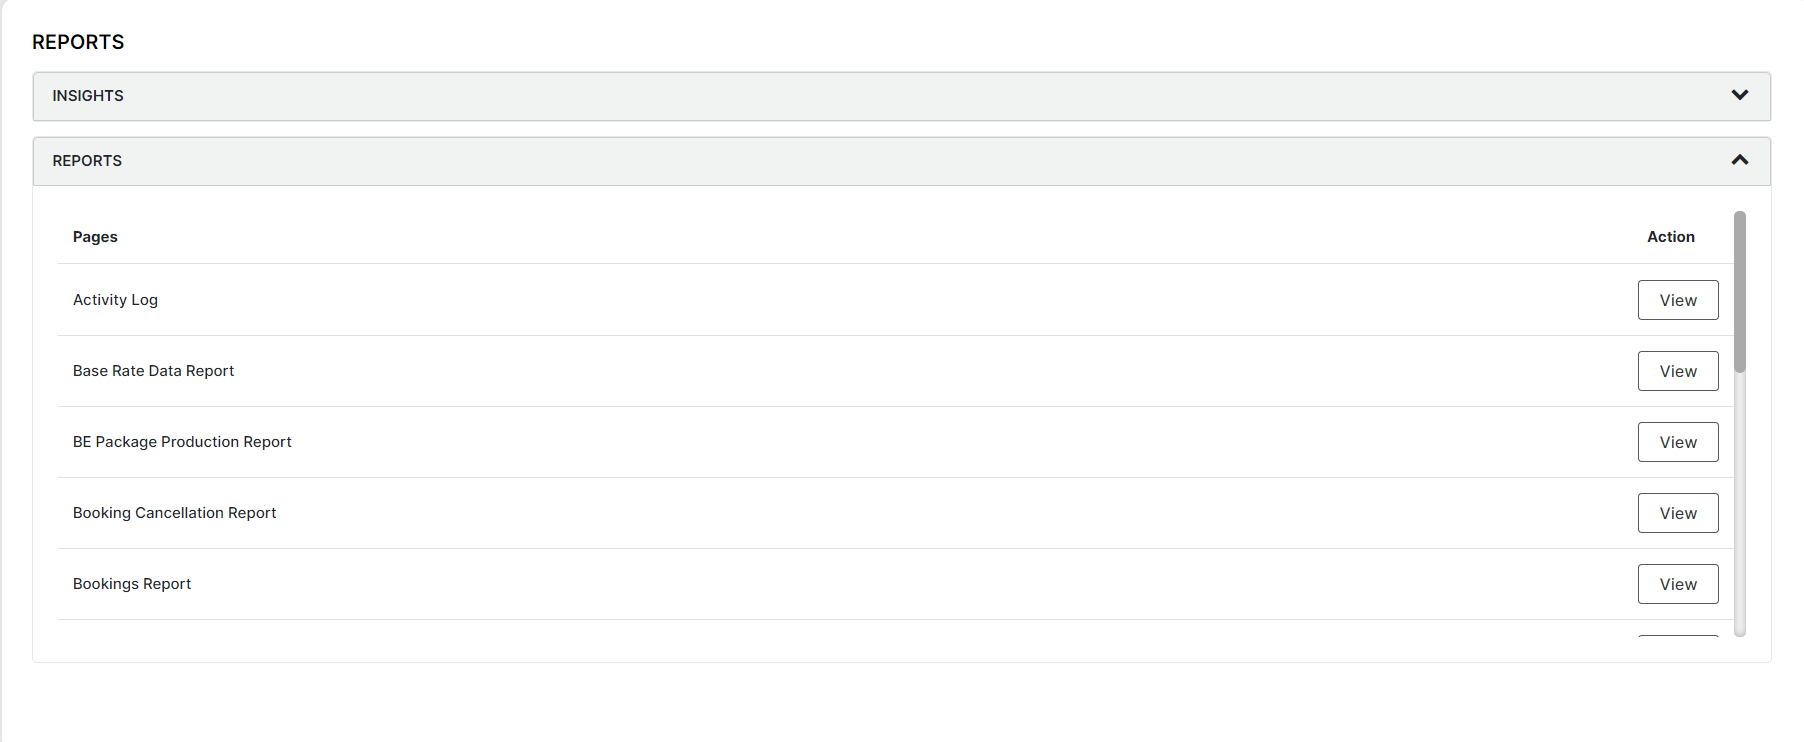
Task: Click the Action column header
Action: [1671, 236]
